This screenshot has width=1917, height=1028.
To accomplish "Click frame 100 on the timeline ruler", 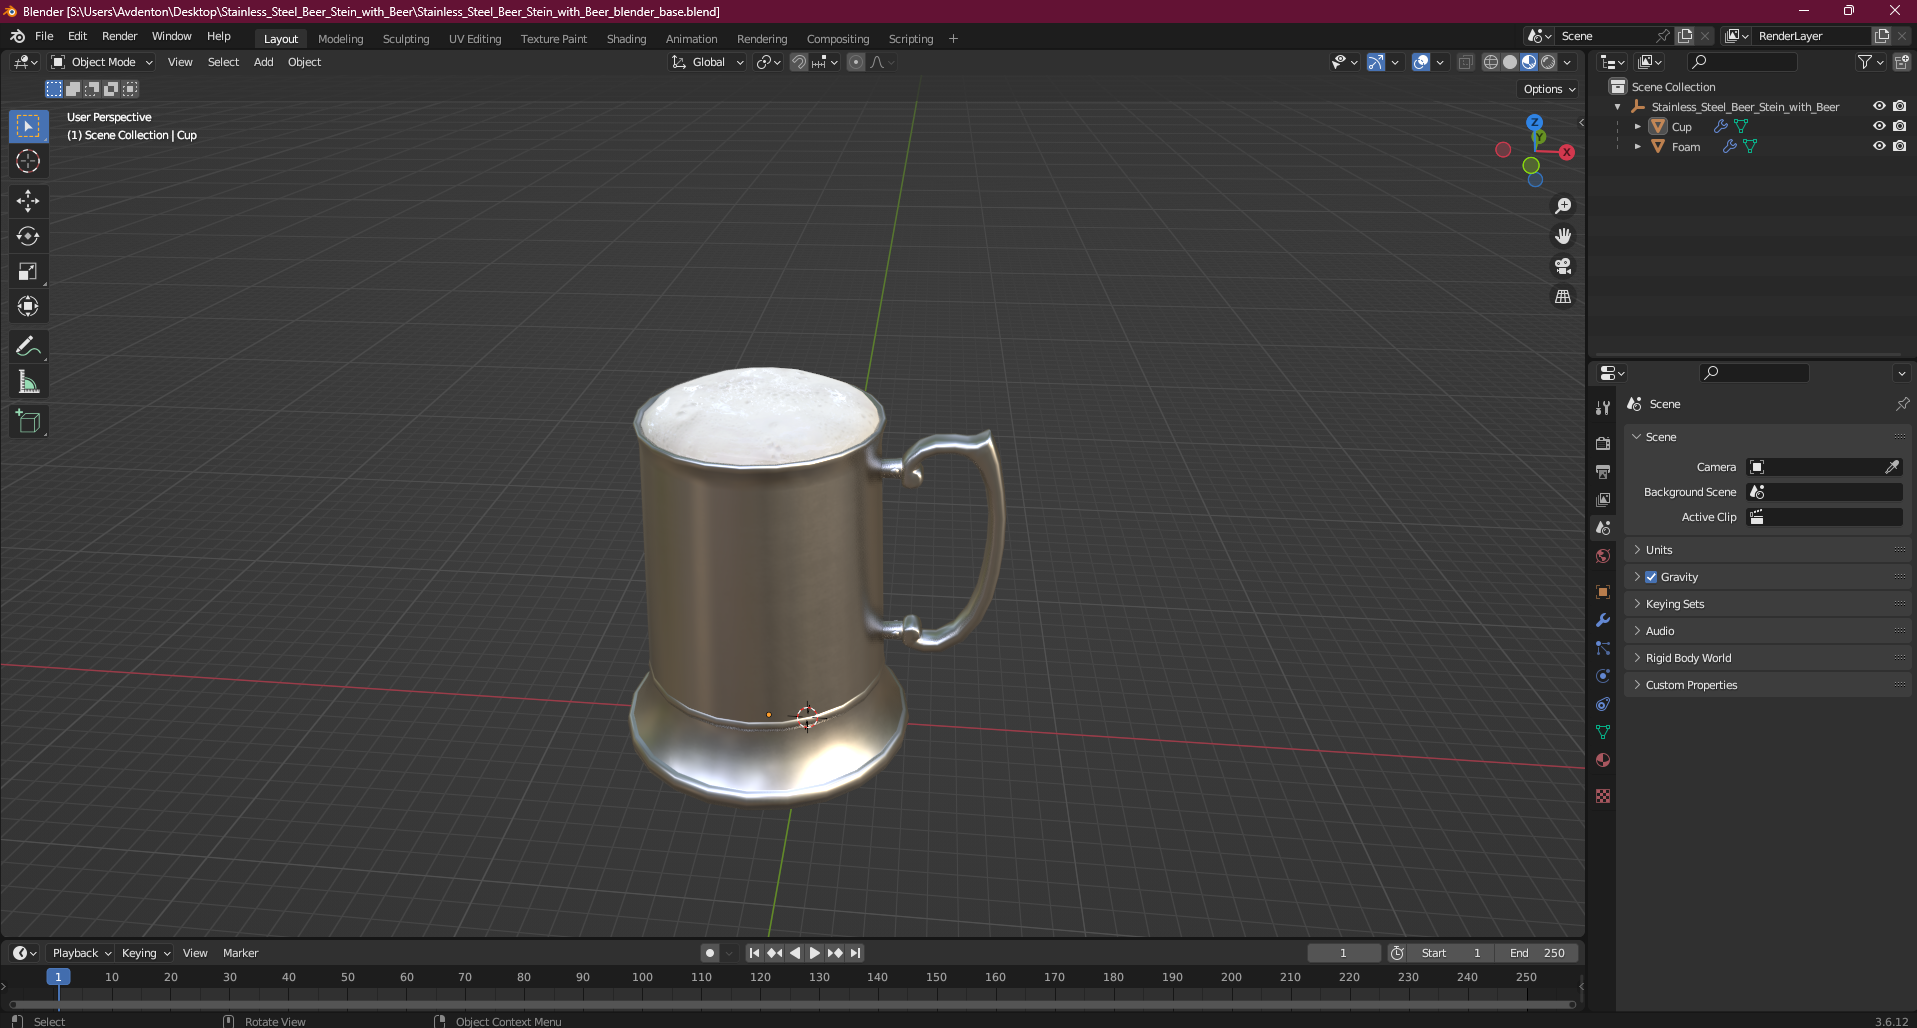I will click(642, 977).
